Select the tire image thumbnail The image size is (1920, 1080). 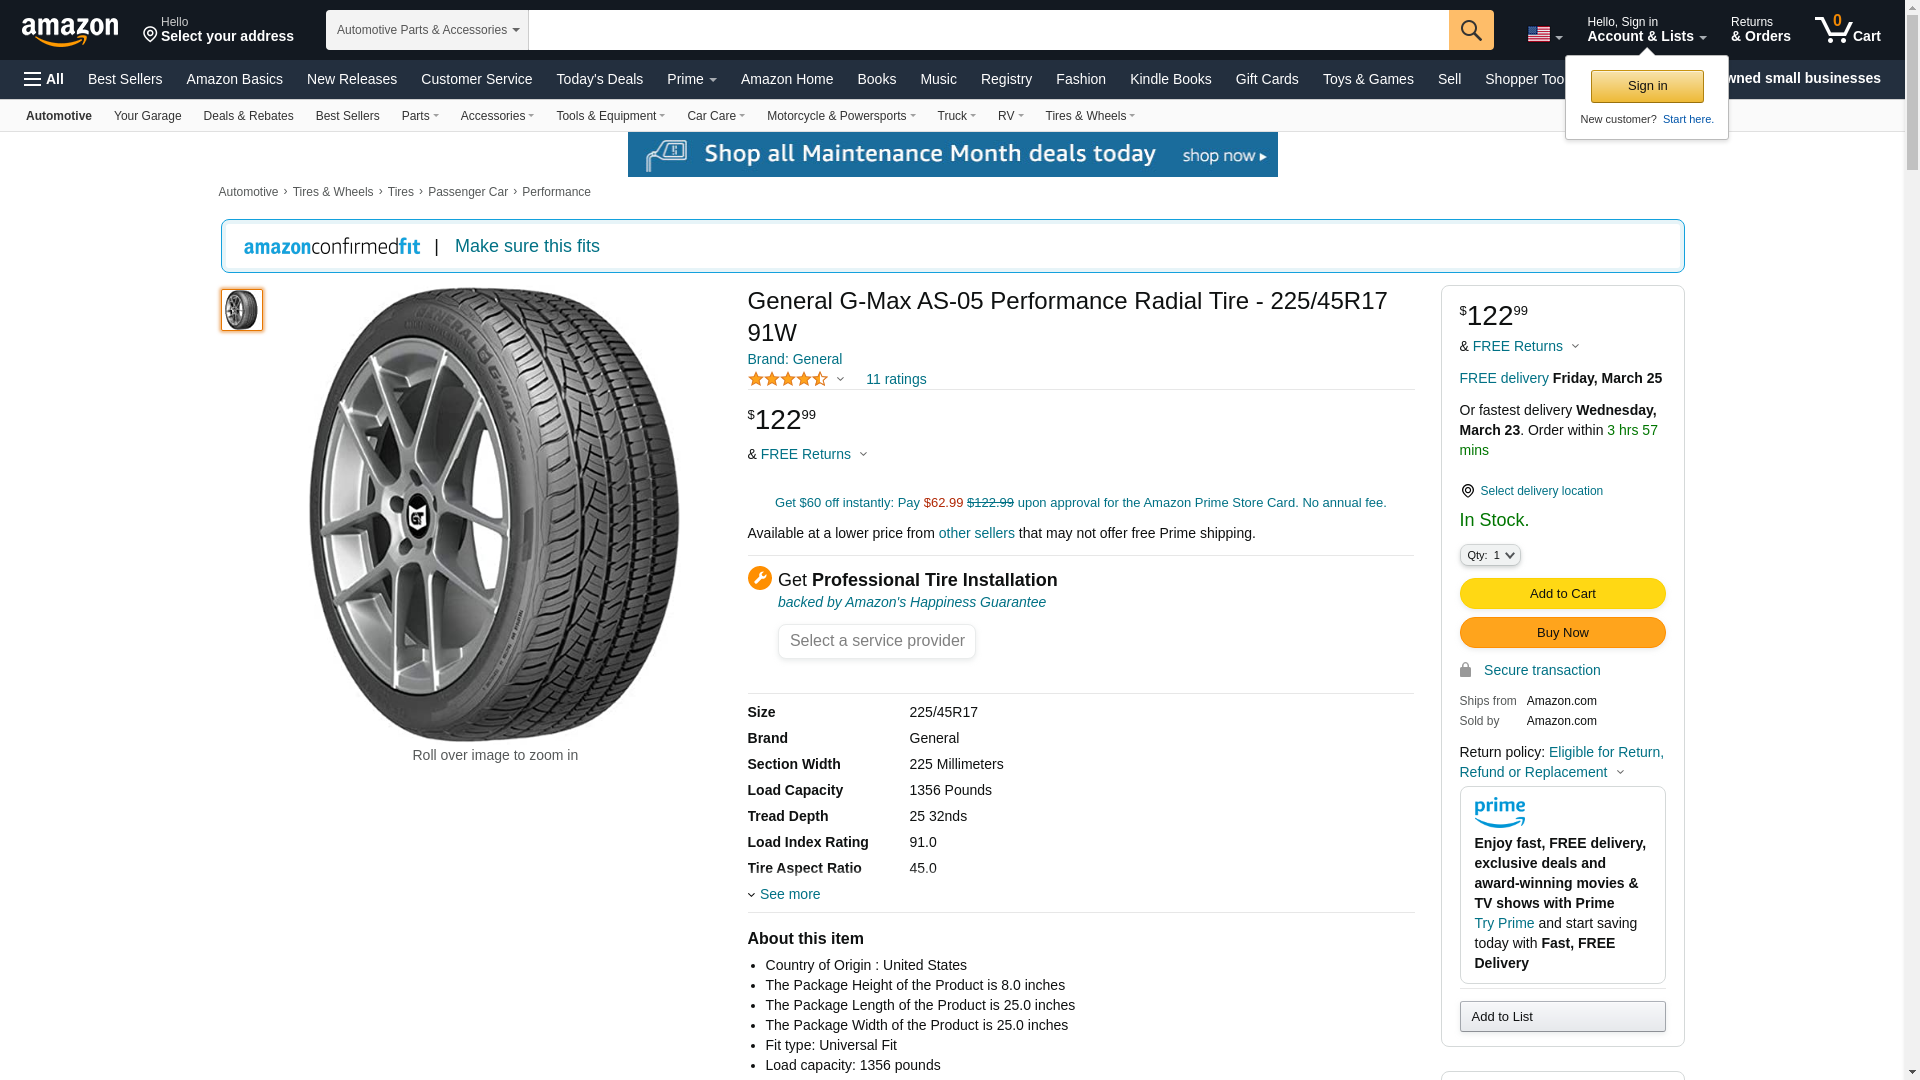[x=241, y=310]
